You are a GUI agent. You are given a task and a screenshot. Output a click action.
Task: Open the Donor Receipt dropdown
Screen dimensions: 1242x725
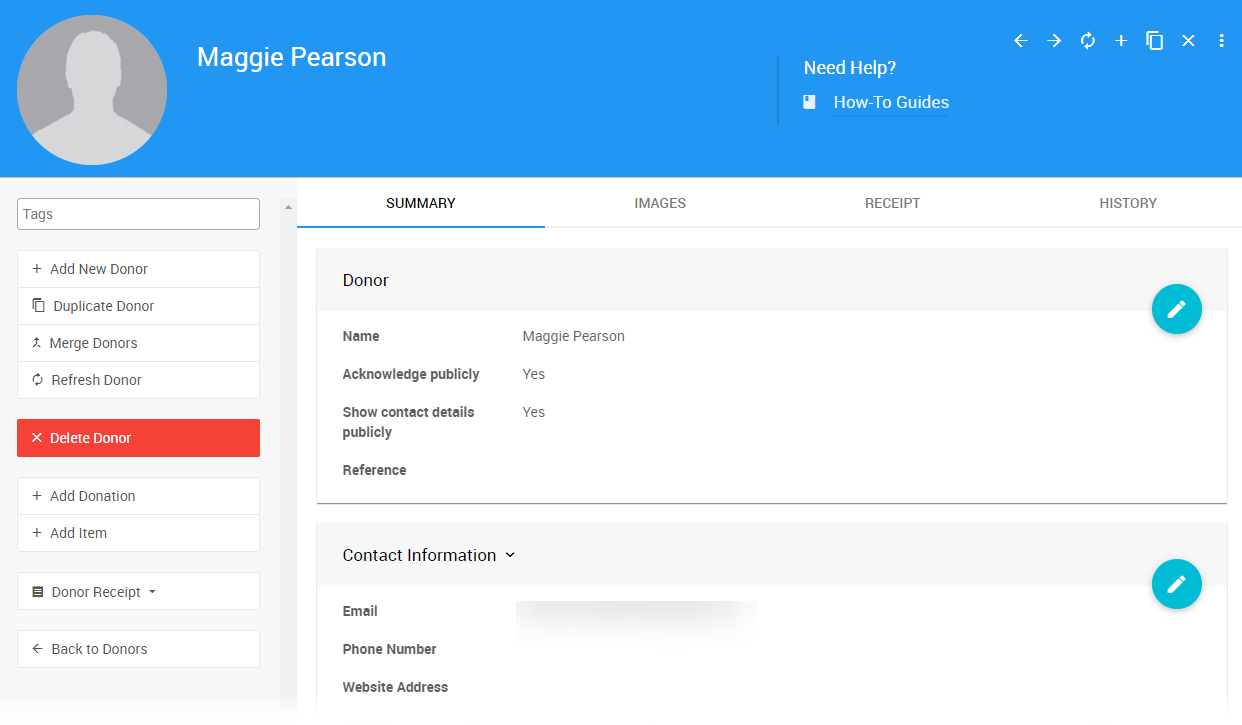(x=138, y=592)
